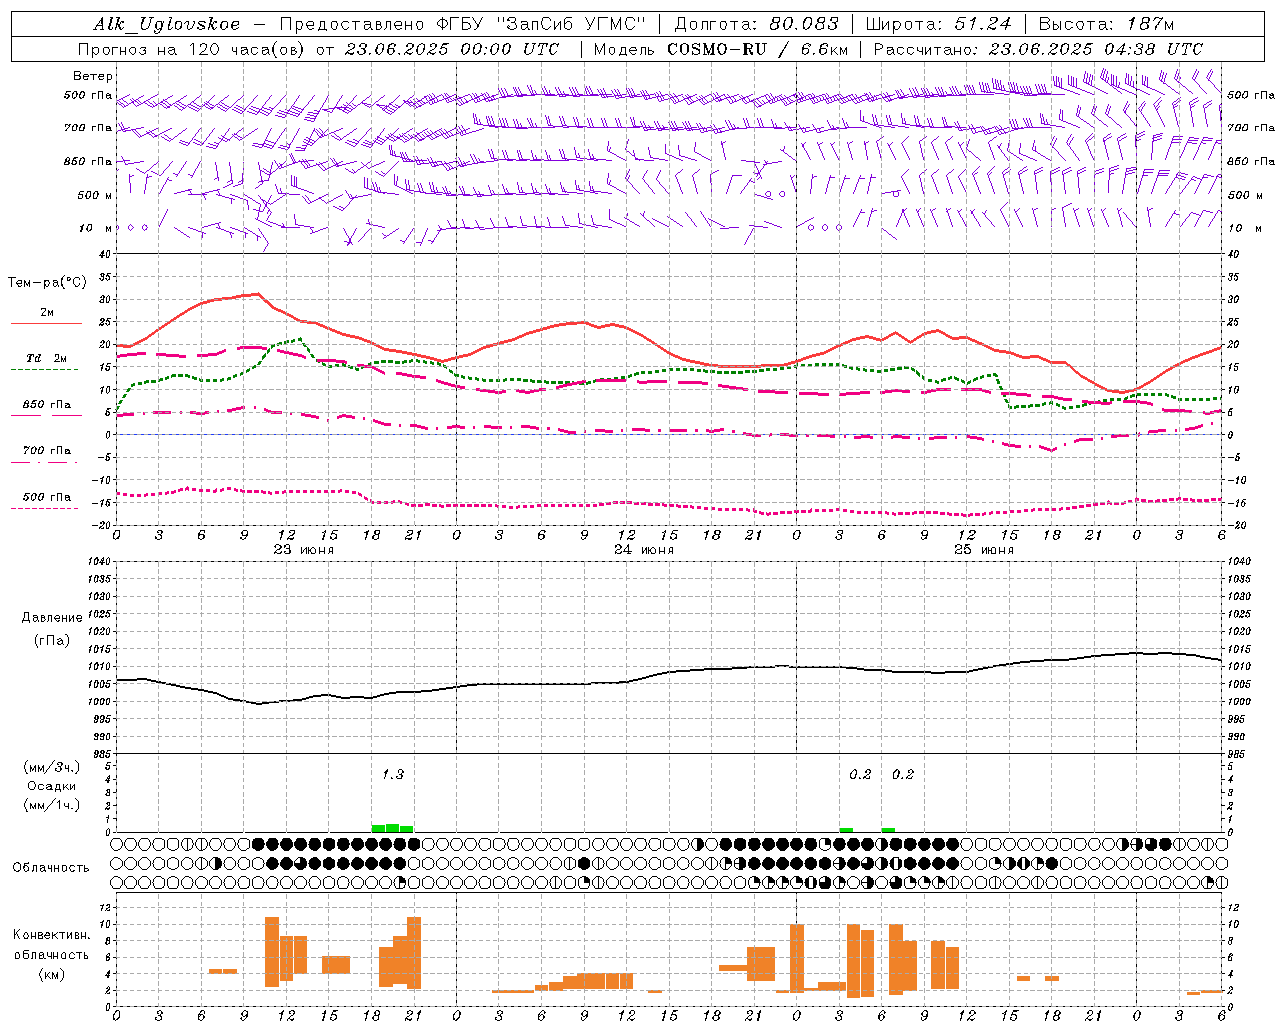The width and height of the screenshot is (1280, 1024).
Task: Click the timestamp Рассчитано: 23.06.2025 04:38 UTC
Action: click(x=1038, y=49)
